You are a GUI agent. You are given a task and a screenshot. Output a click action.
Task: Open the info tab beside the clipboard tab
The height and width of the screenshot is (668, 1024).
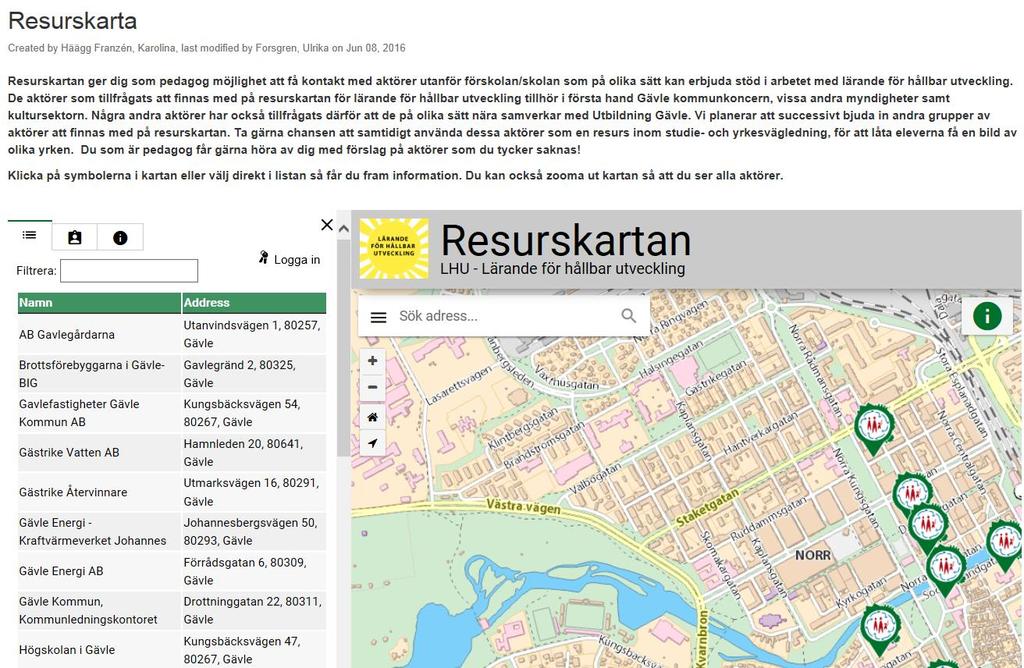(x=120, y=238)
